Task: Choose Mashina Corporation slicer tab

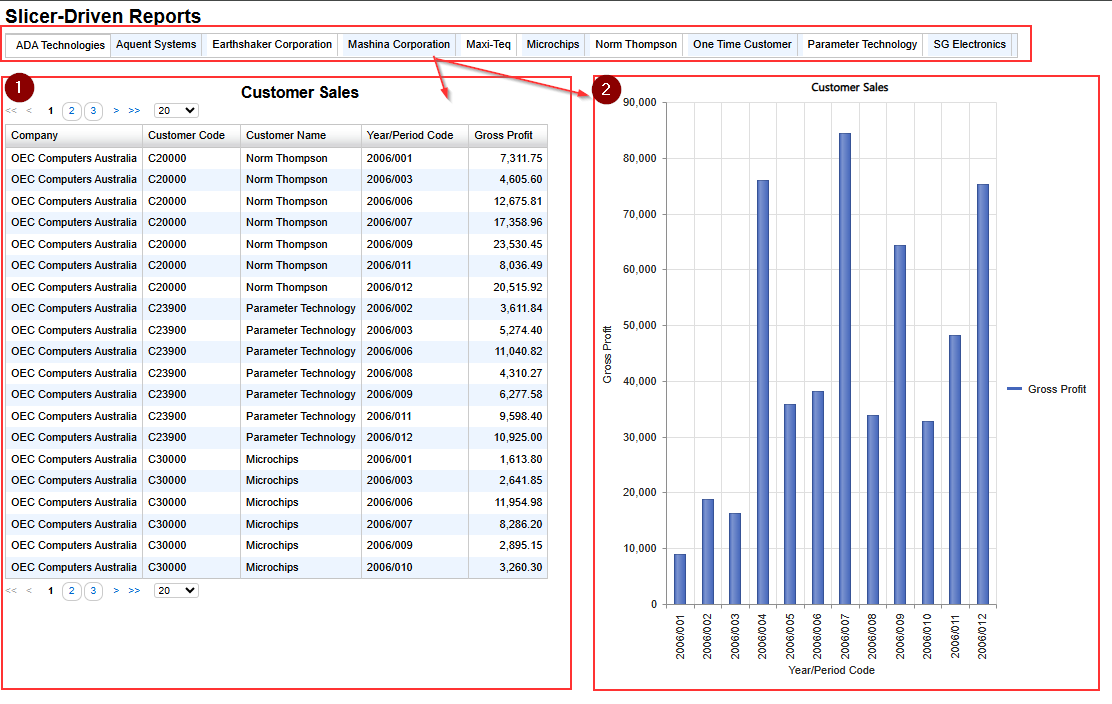Action: [x=399, y=44]
